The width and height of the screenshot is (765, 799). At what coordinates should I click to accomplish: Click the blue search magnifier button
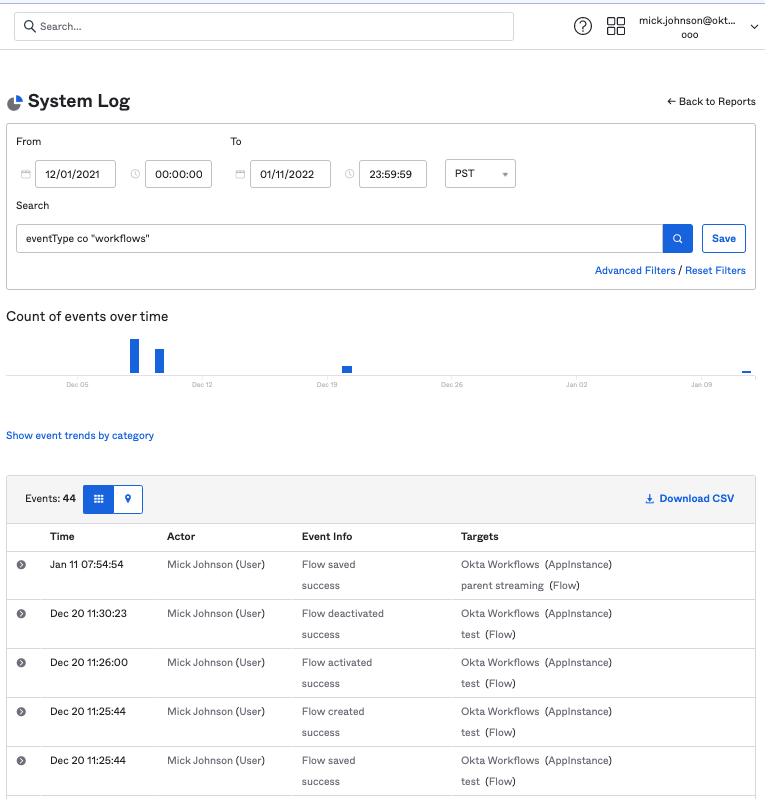pyautogui.click(x=677, y=239)
